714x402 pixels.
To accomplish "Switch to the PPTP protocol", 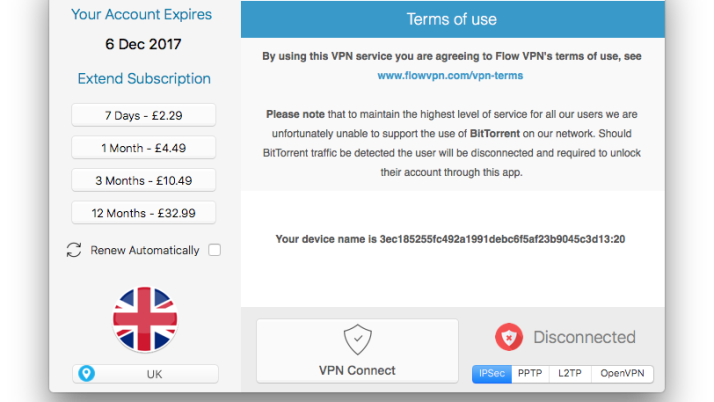I will click(530, 374).
